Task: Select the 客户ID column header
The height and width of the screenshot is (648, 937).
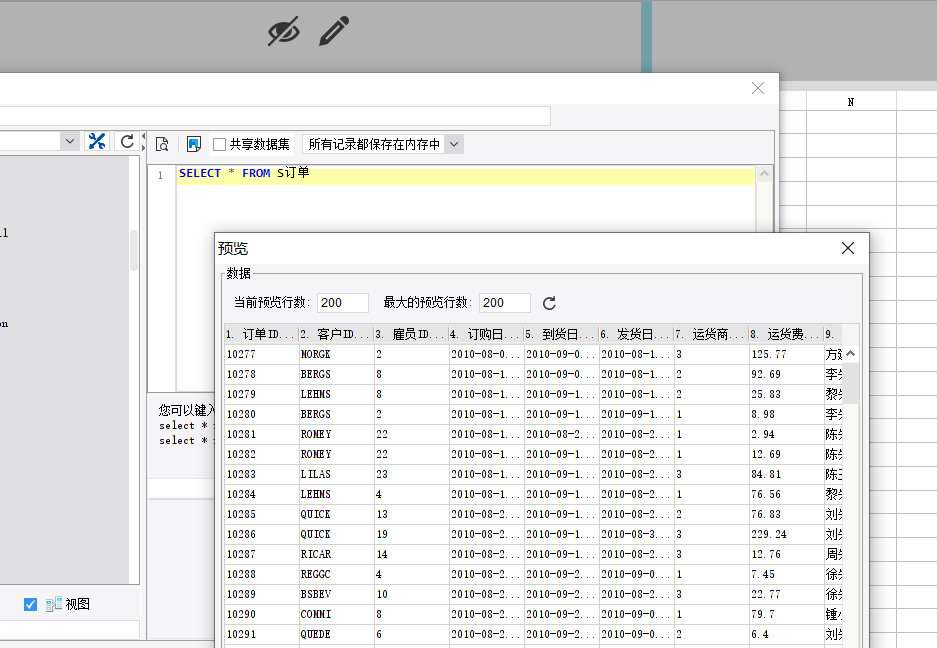Action: coord(336,334)
